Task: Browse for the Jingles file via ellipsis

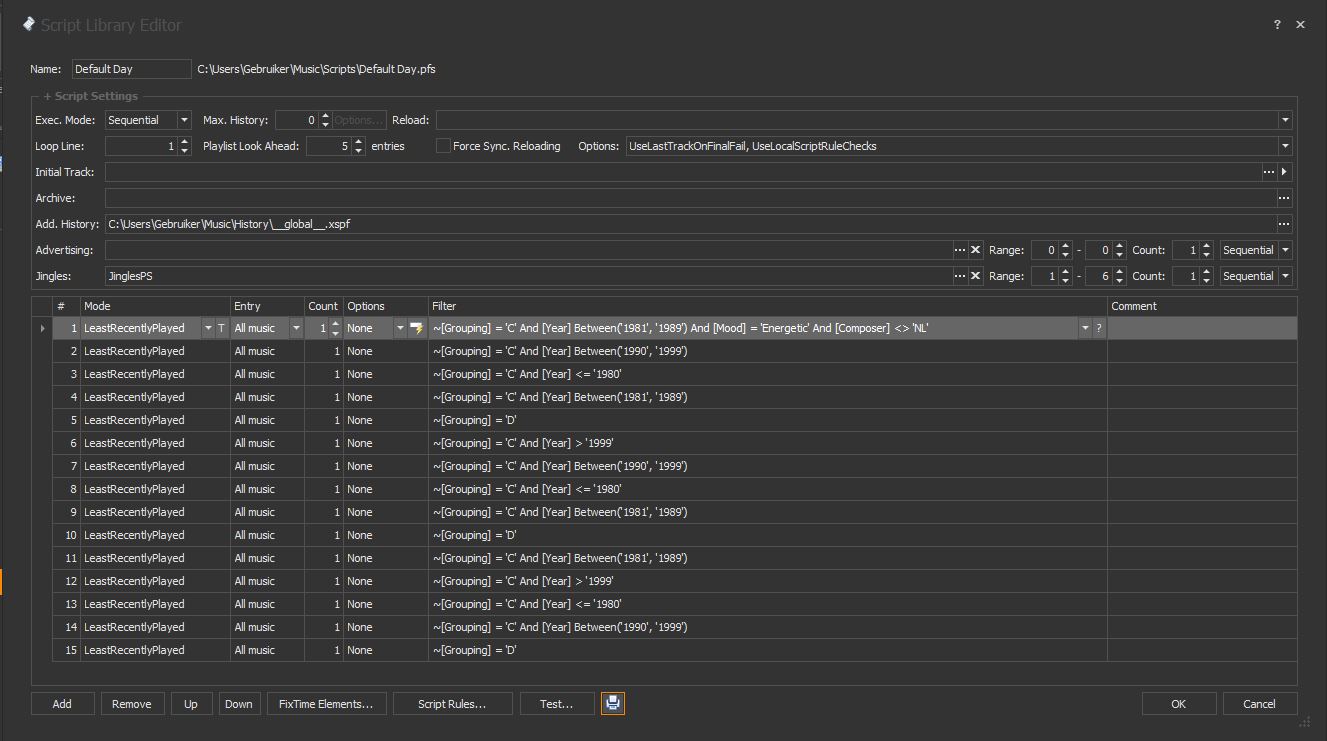Action: click(960, 276)
